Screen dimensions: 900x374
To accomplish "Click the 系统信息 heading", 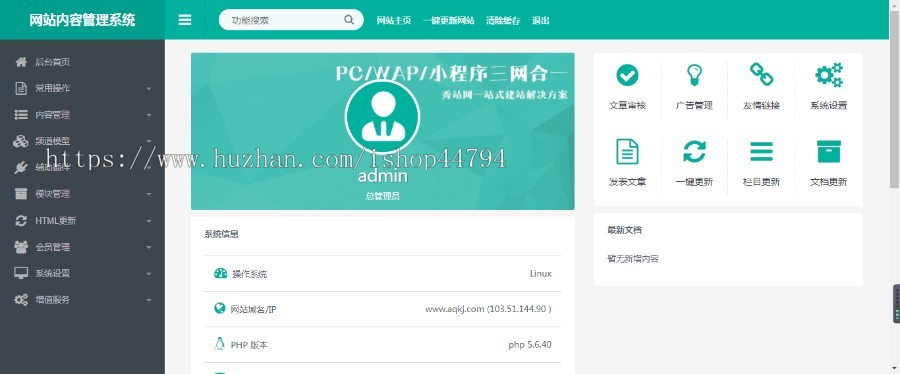I will click(222, 234).
